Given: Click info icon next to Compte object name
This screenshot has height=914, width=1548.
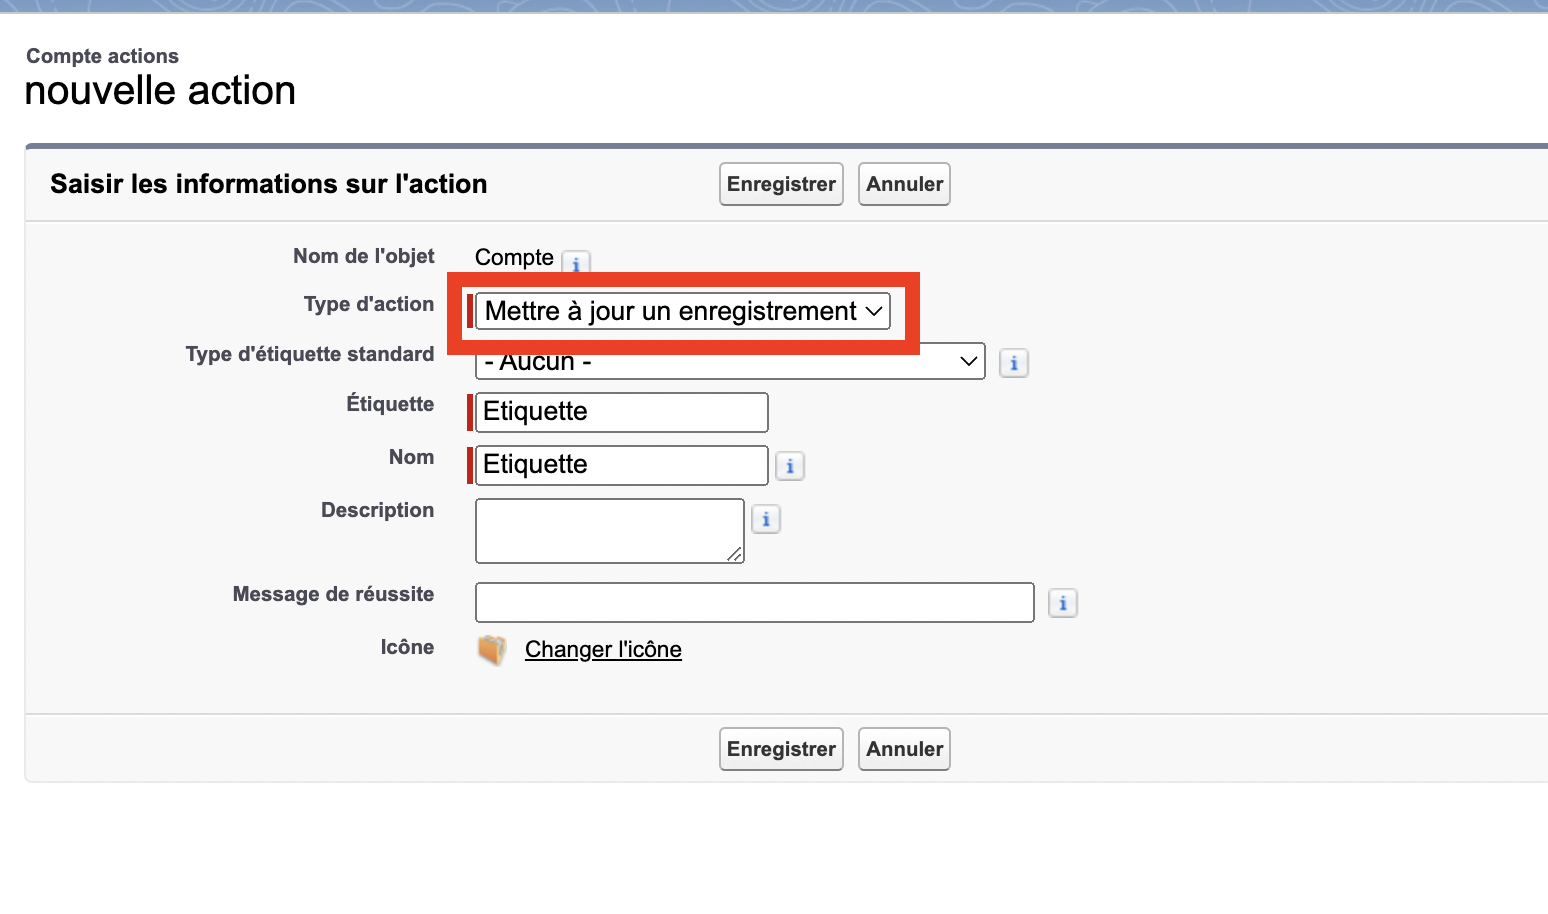Looking at the screenshot, I should 576,263.
